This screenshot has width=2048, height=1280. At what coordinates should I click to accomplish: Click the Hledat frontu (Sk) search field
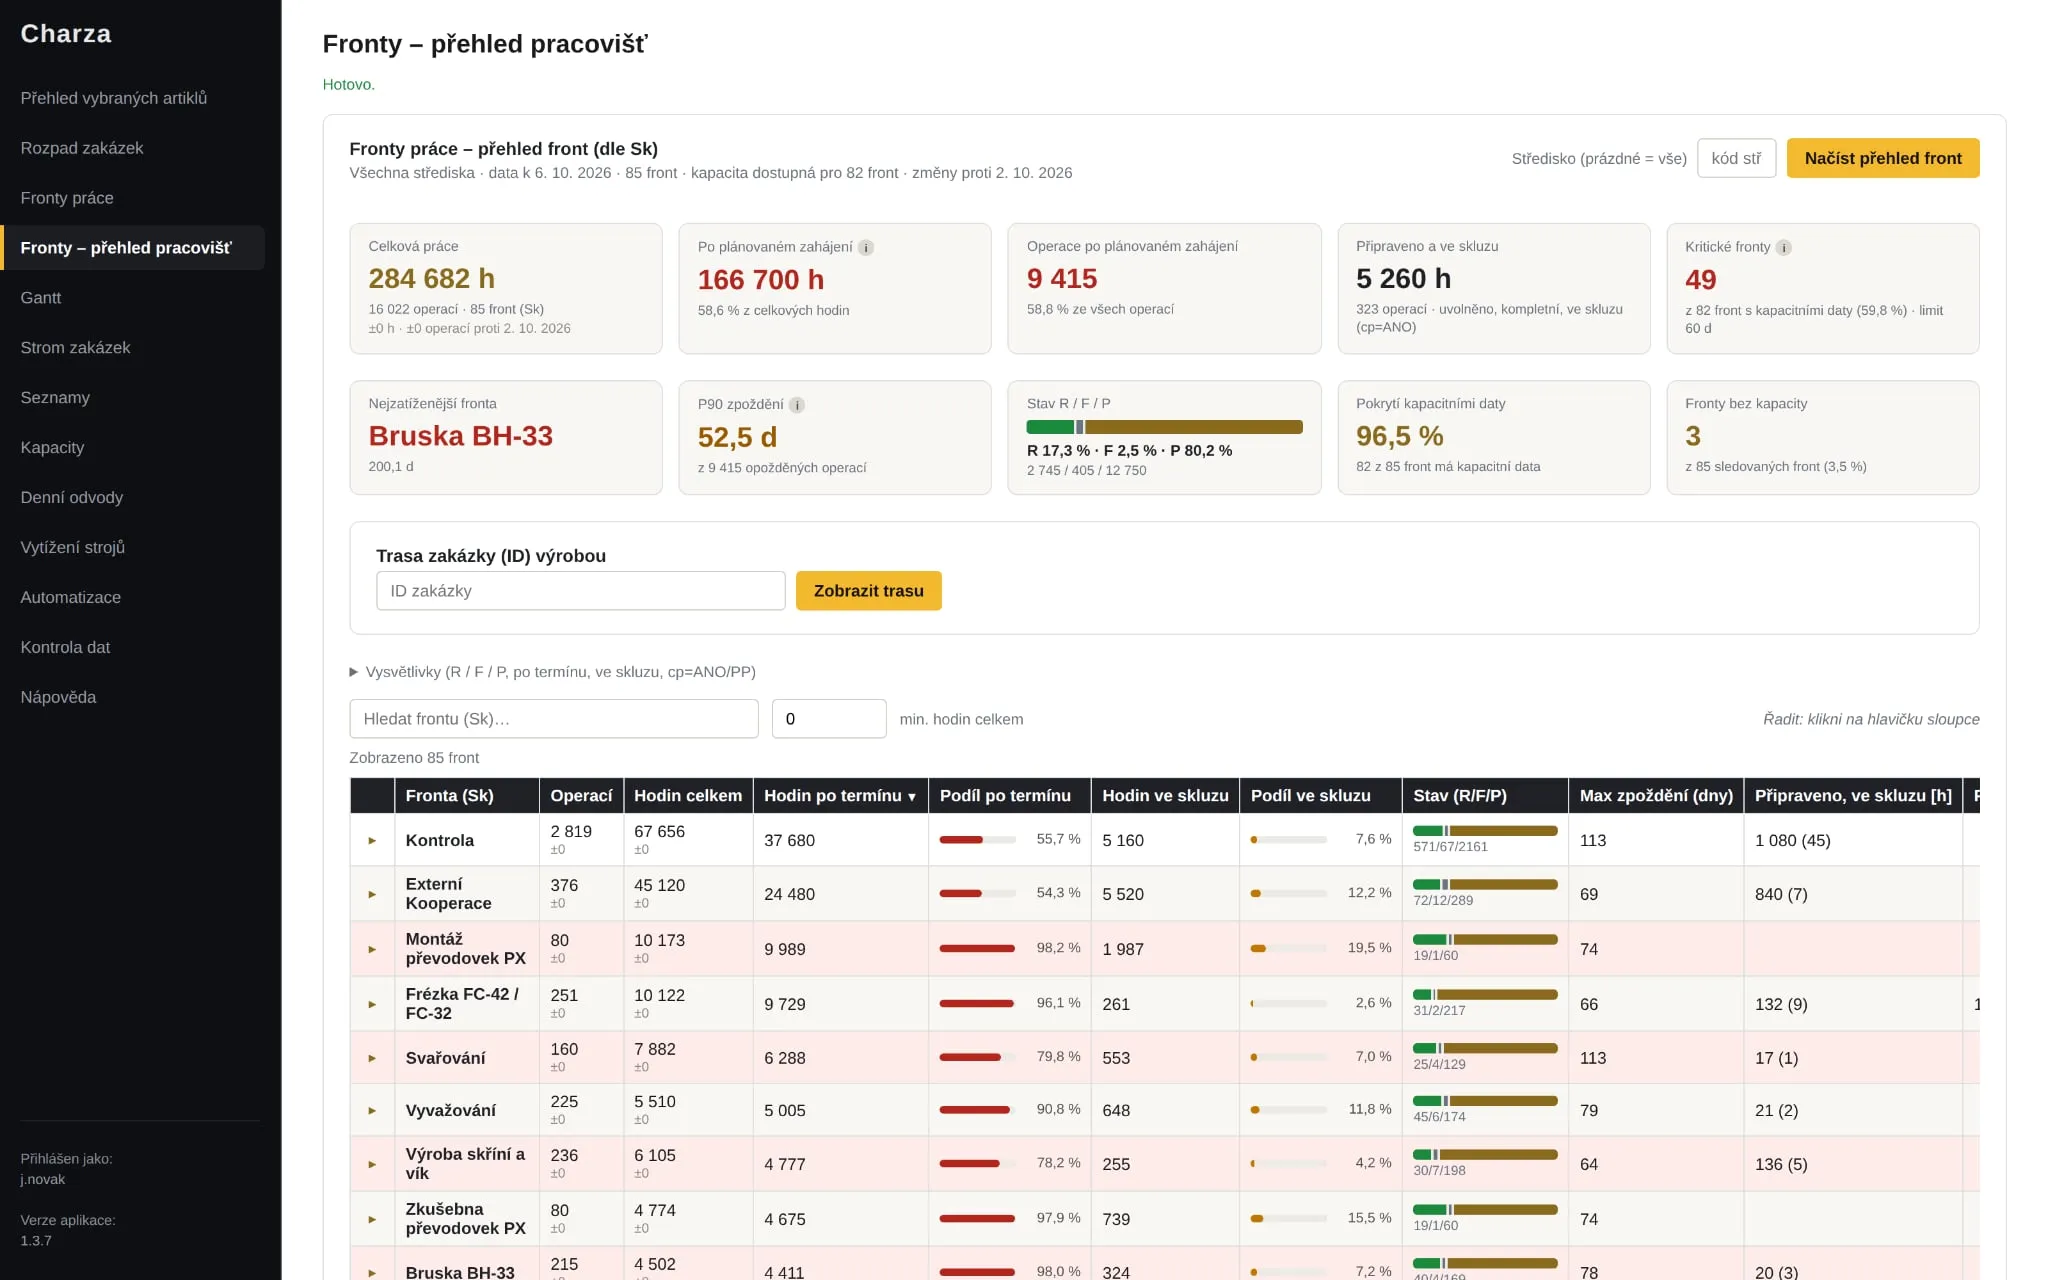click(x=553, y=719)
